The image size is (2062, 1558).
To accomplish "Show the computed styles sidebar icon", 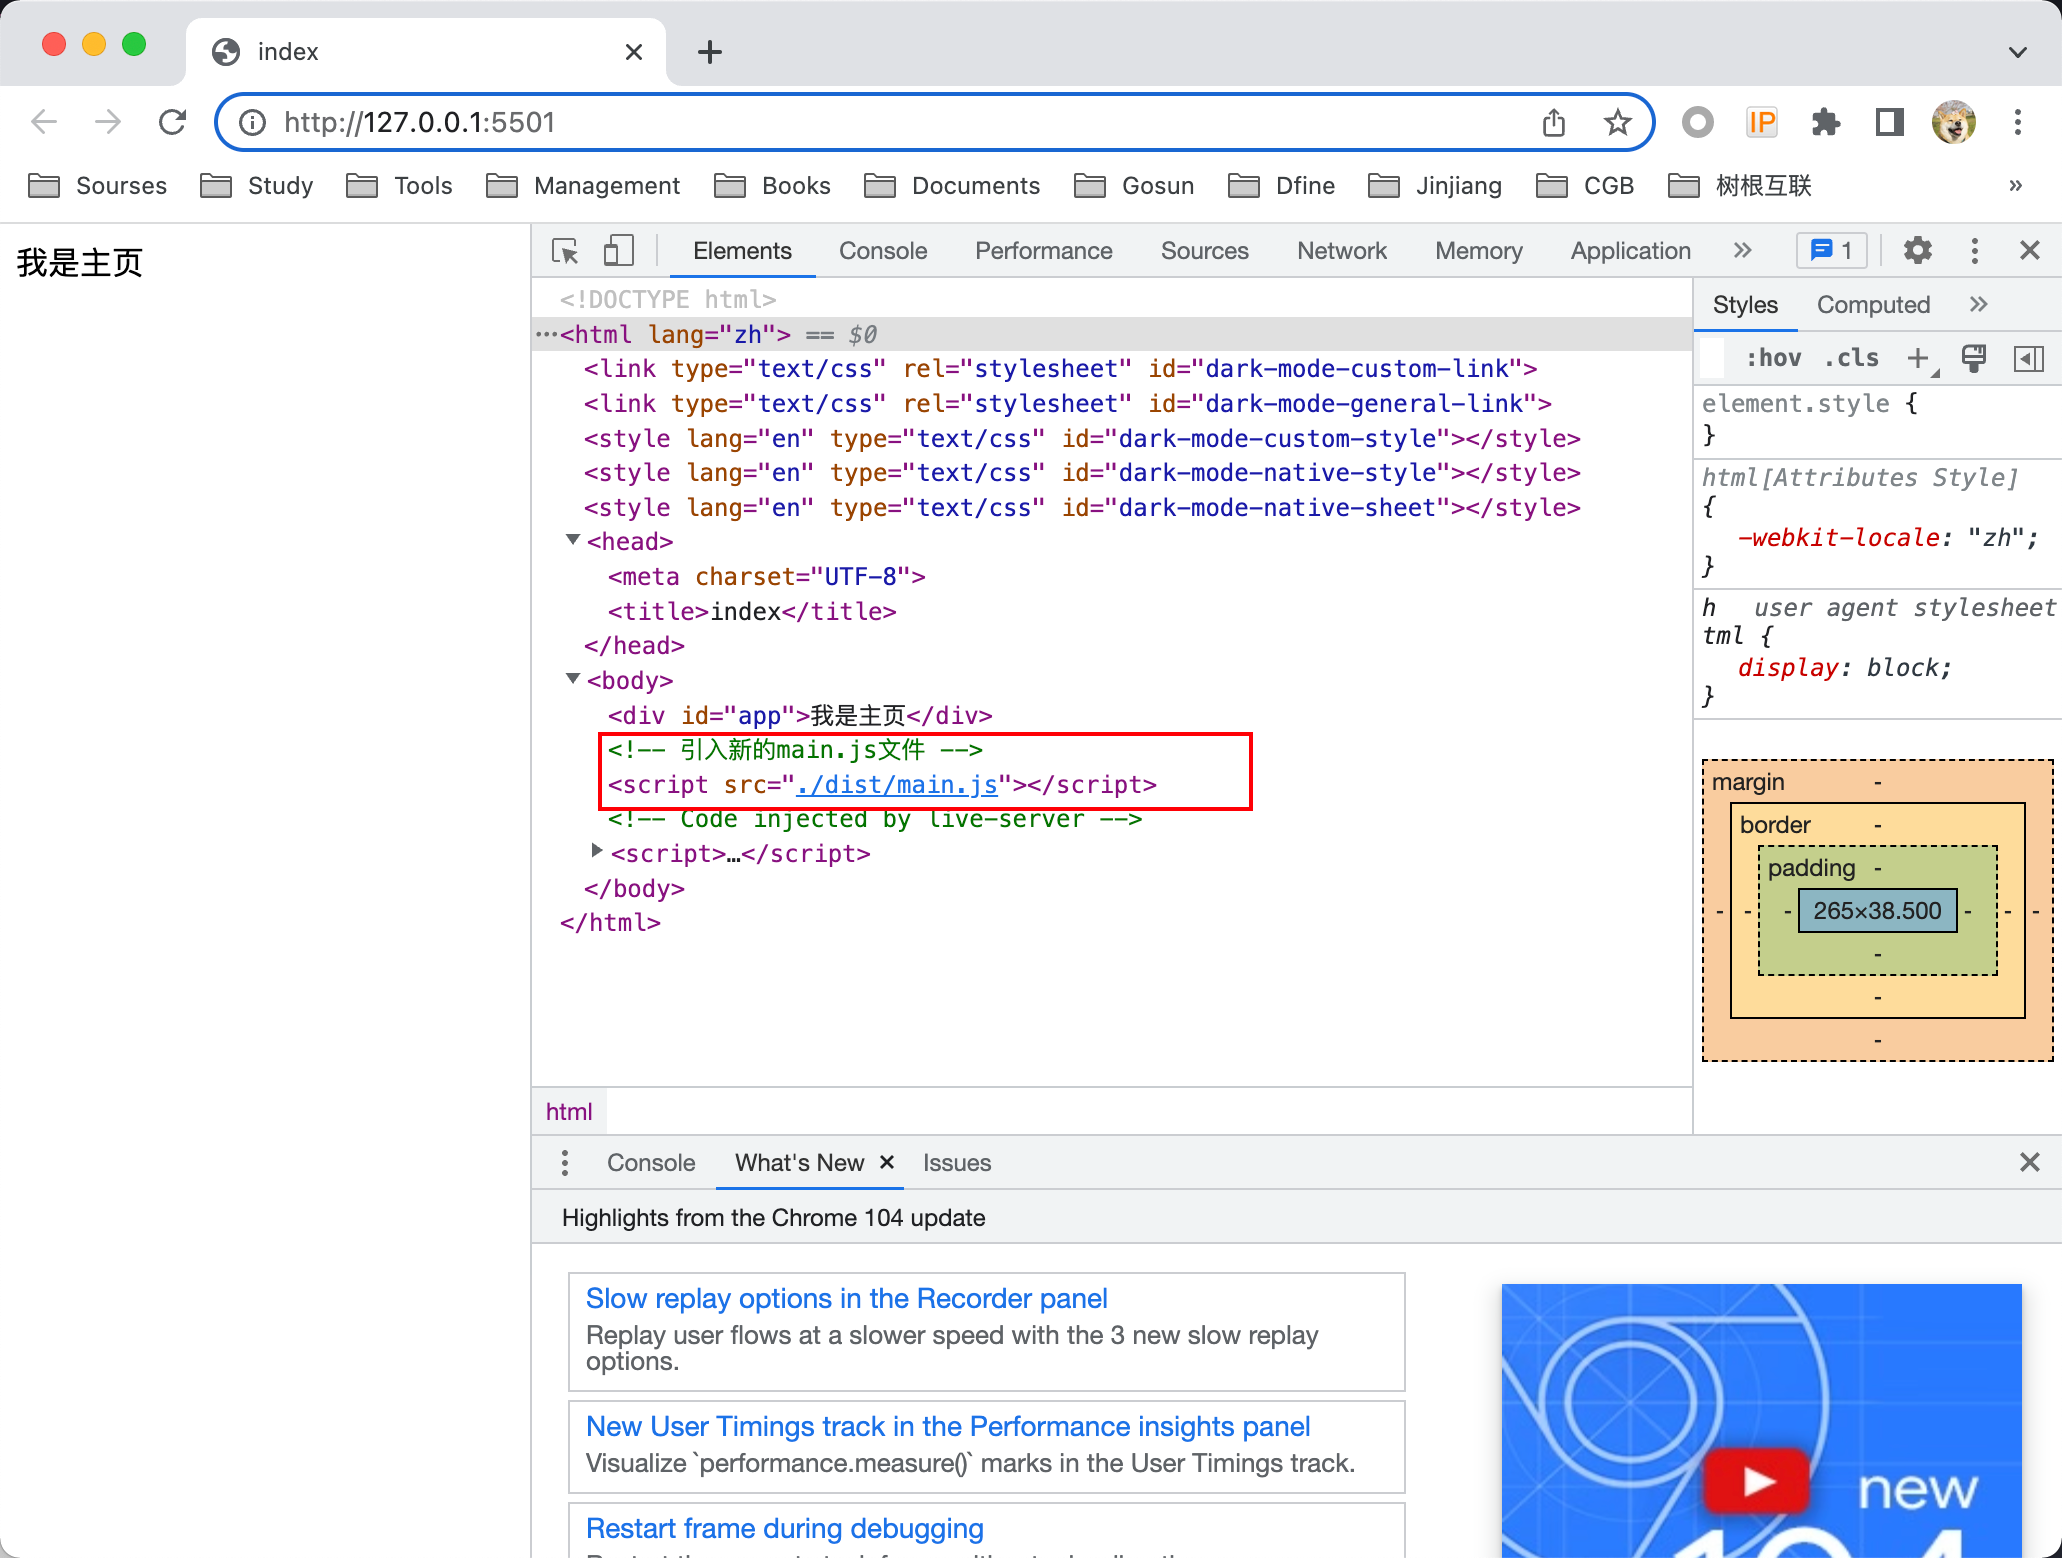I will tap(2029, 358).
